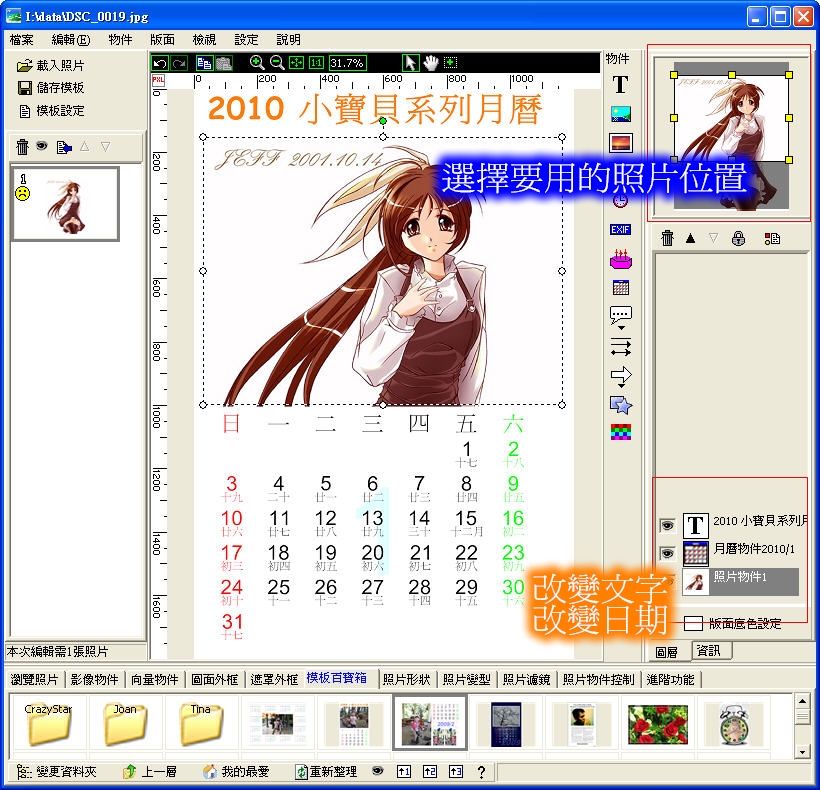This screenshot has height=790, width=820.
Task: Toggle the eye icon in the photo list toolbar
Action: pos(42,146)
